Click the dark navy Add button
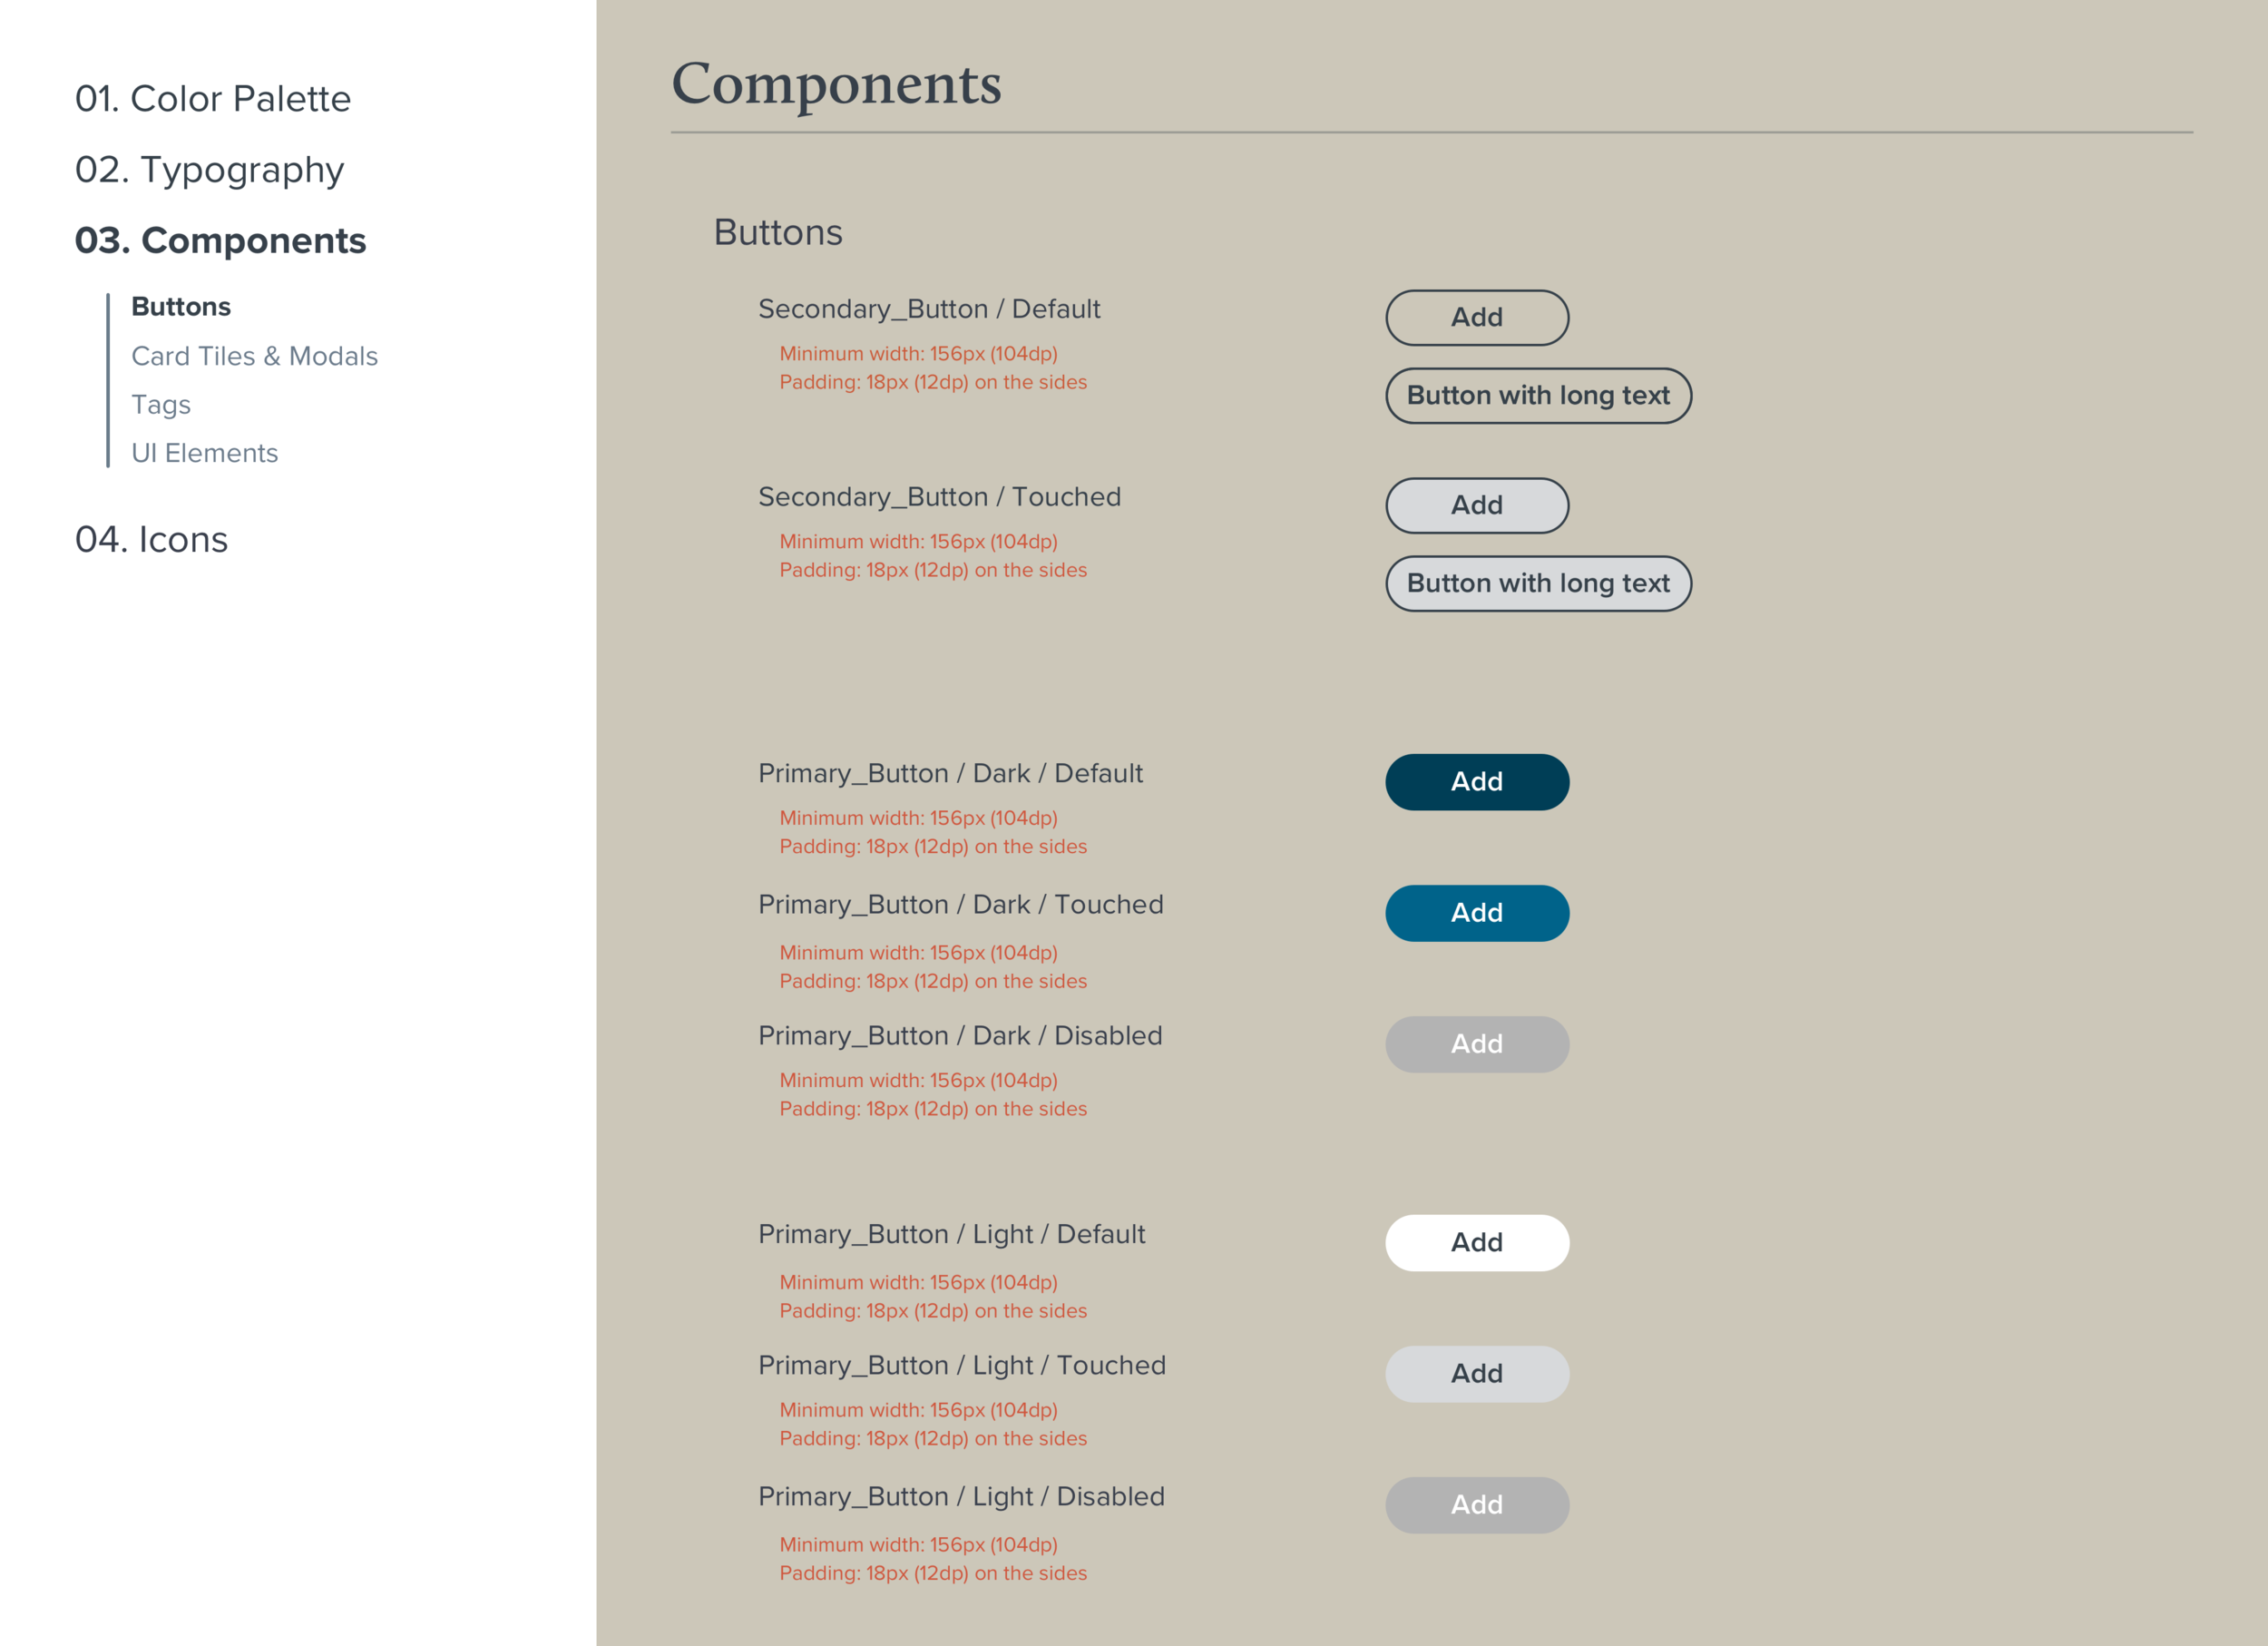 click(1477, 782)
